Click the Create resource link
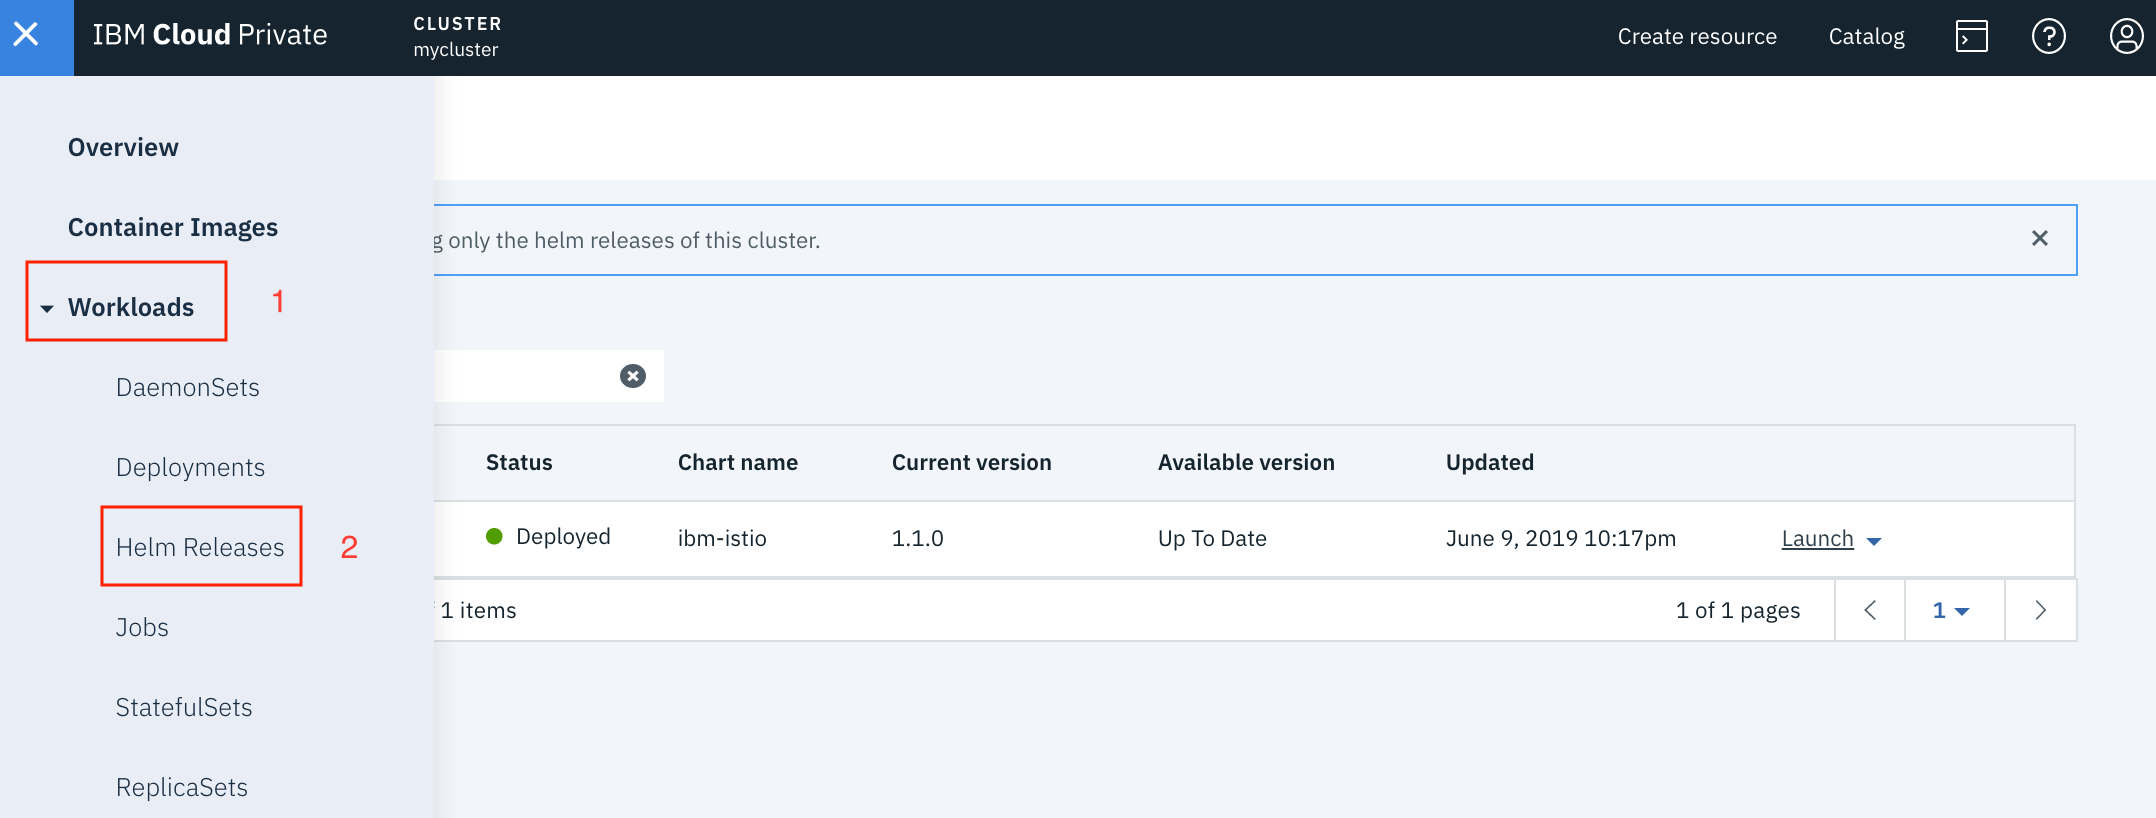Viewport: 2156px width, 818px height. click(x=1697, y=37)
